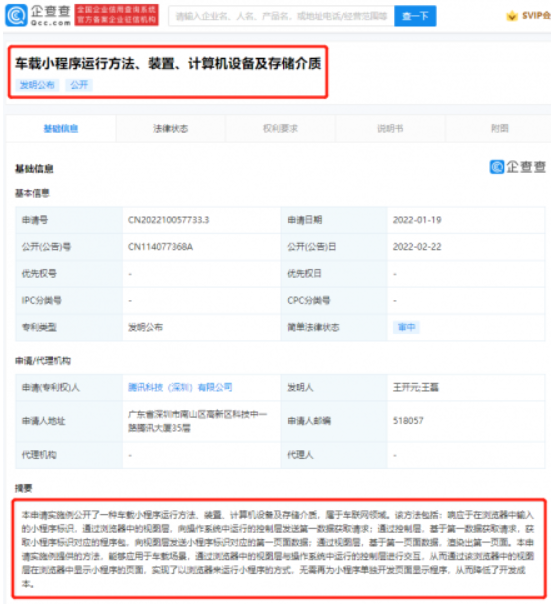Click the SVIP membership link
Viewport: 551px width, 604px height.
[x=536, y=16]
